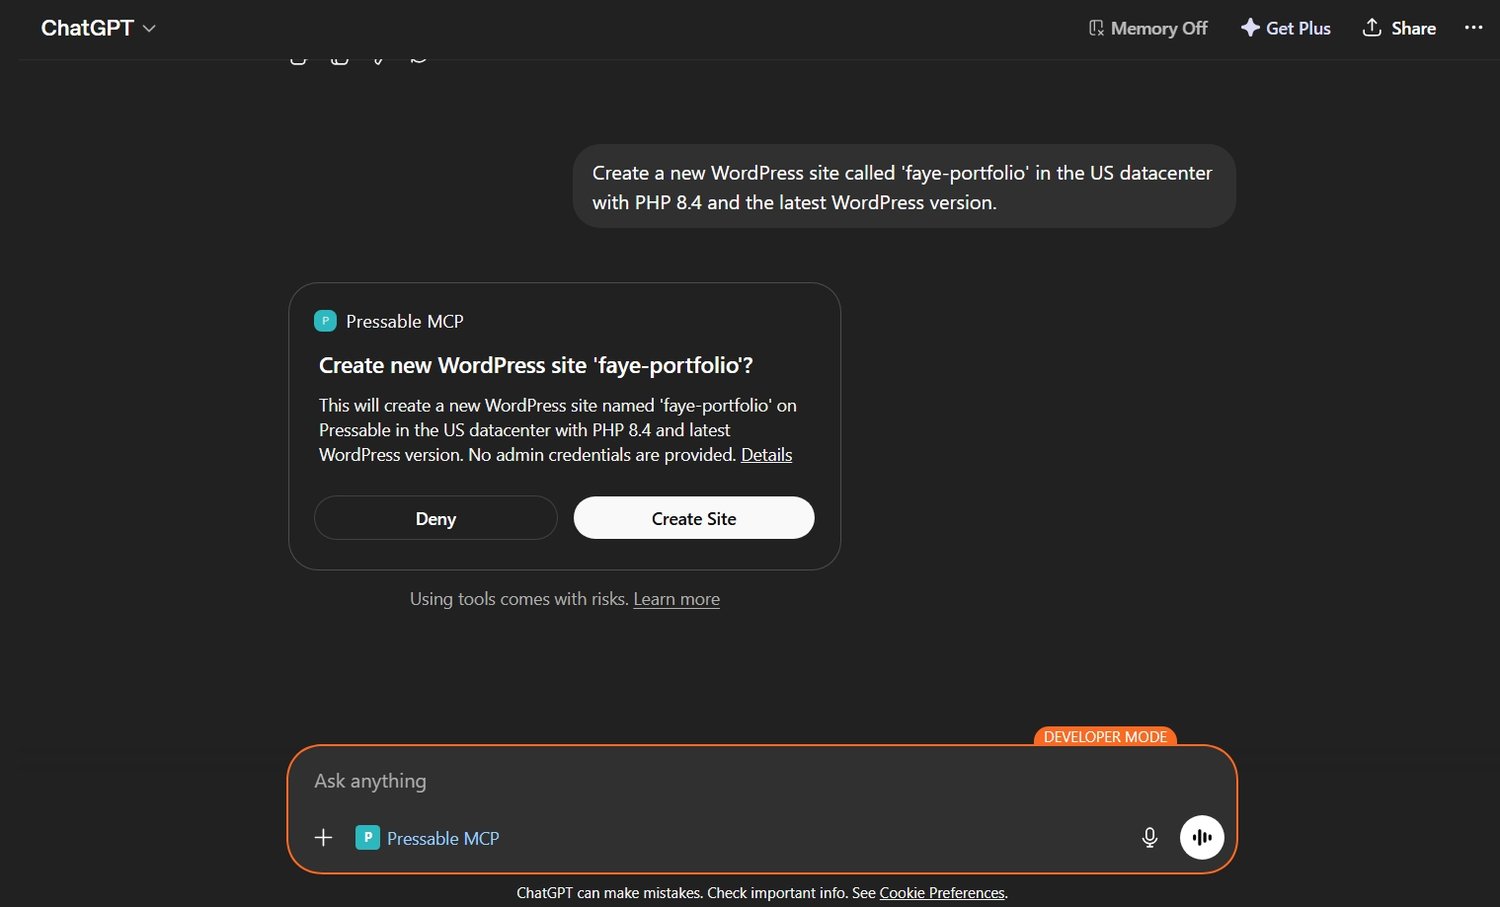Click the 'Create new WordPress site' heading
Screen dimensions: 1500x907
click(x=536, y=366)
